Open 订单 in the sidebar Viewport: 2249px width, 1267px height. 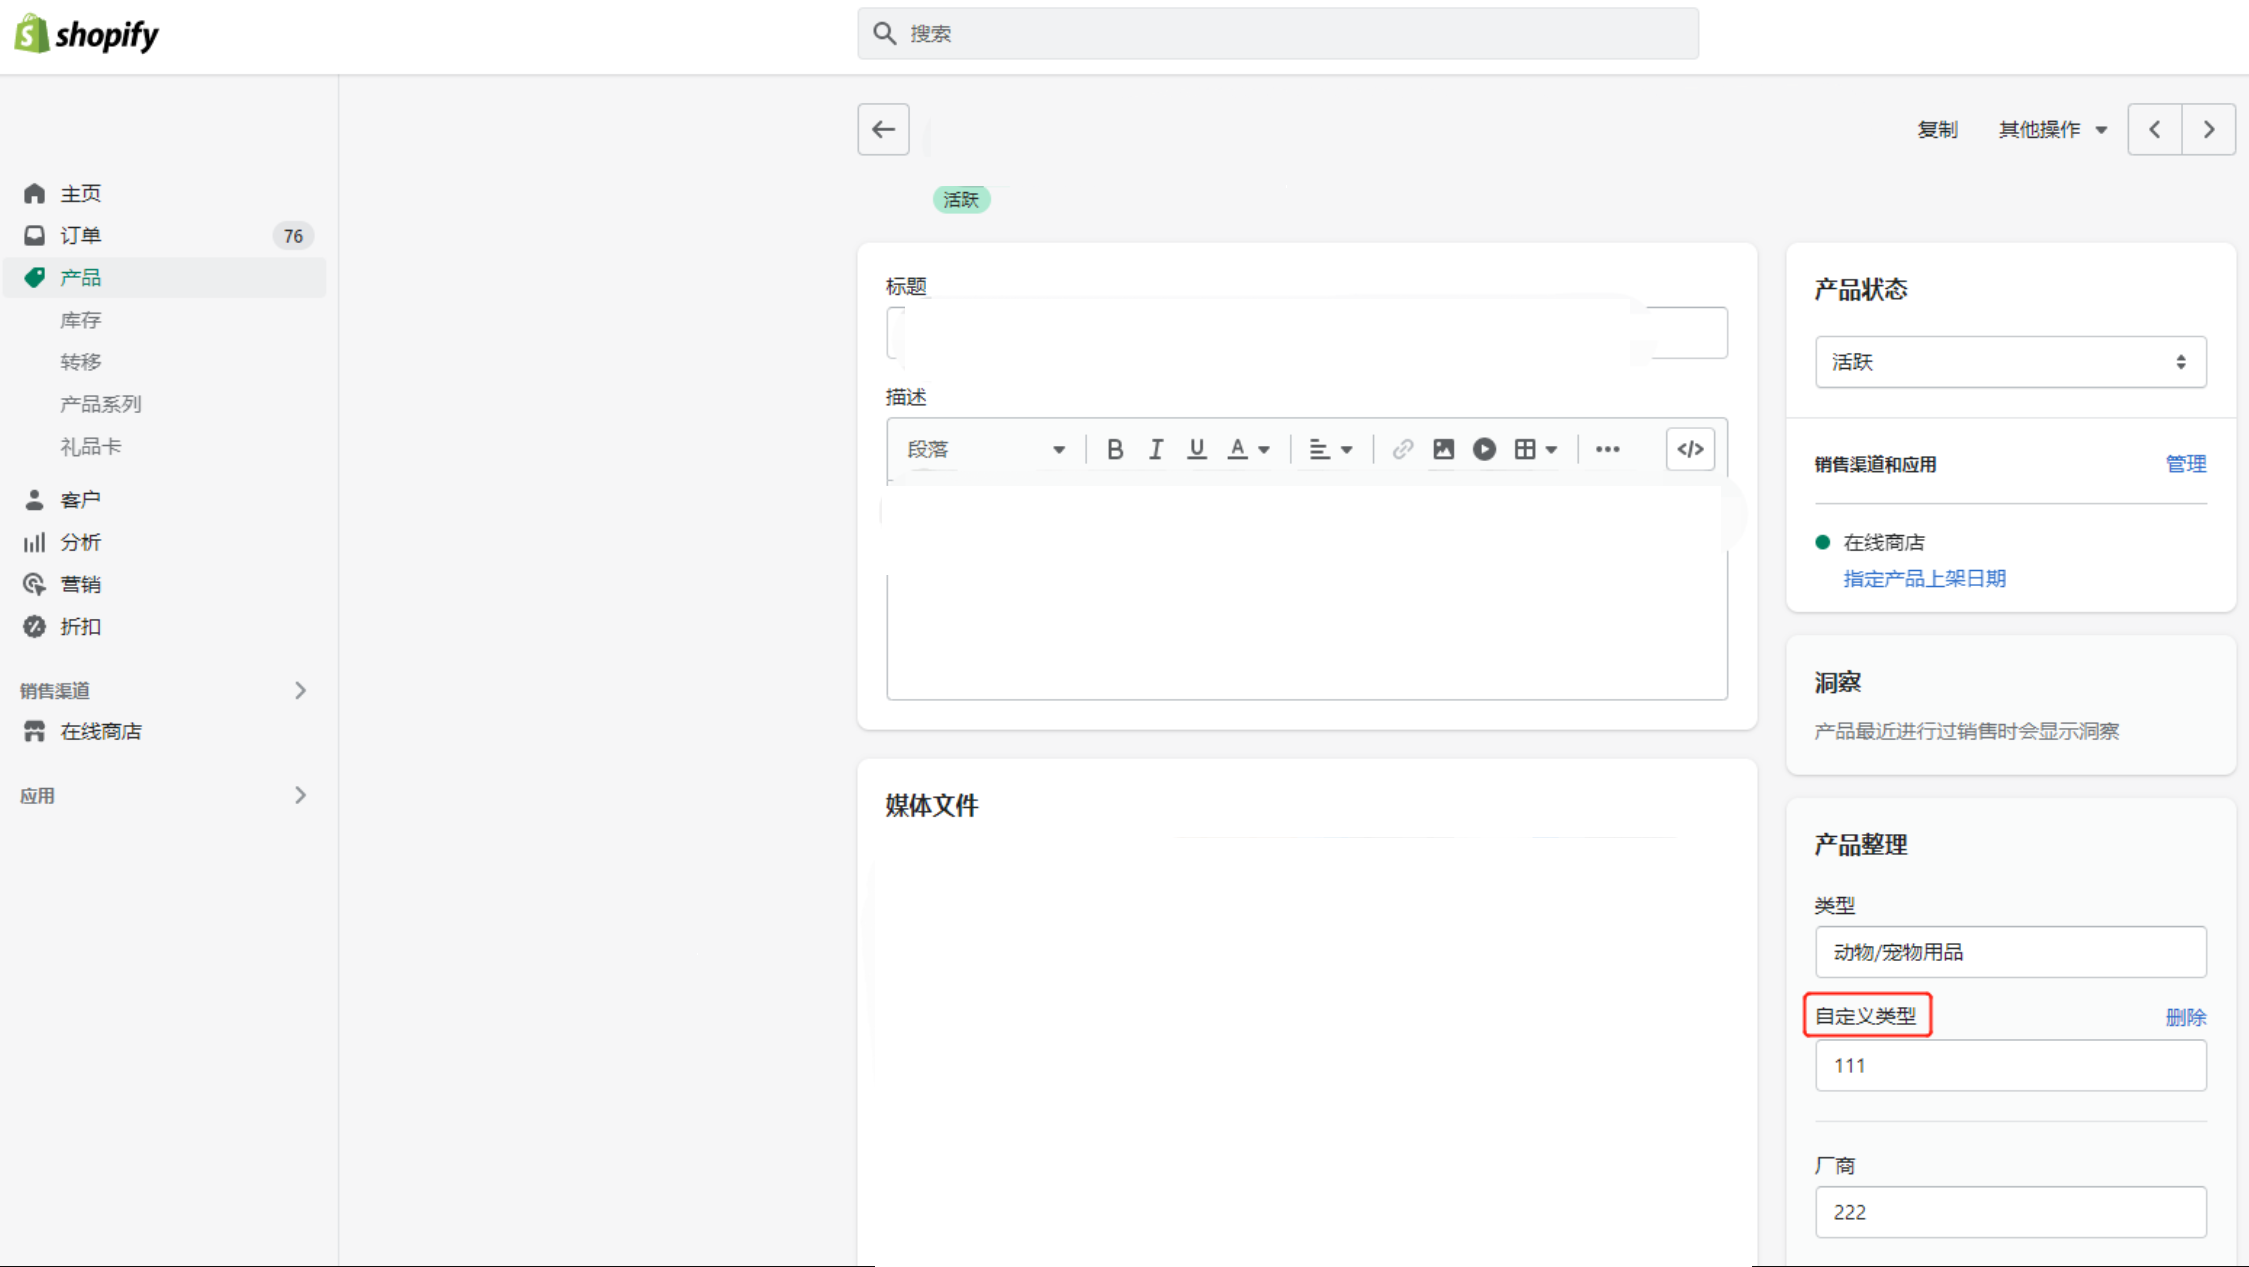tap(81, 235)
